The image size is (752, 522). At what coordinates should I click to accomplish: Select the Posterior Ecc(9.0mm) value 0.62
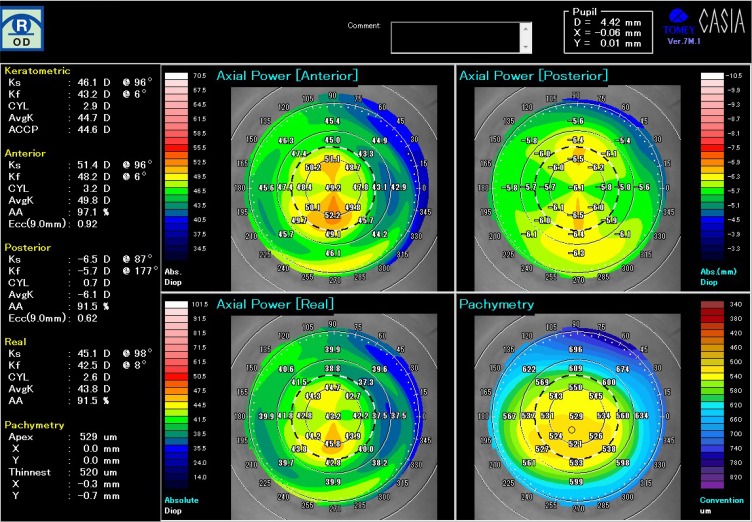[87, 318]
